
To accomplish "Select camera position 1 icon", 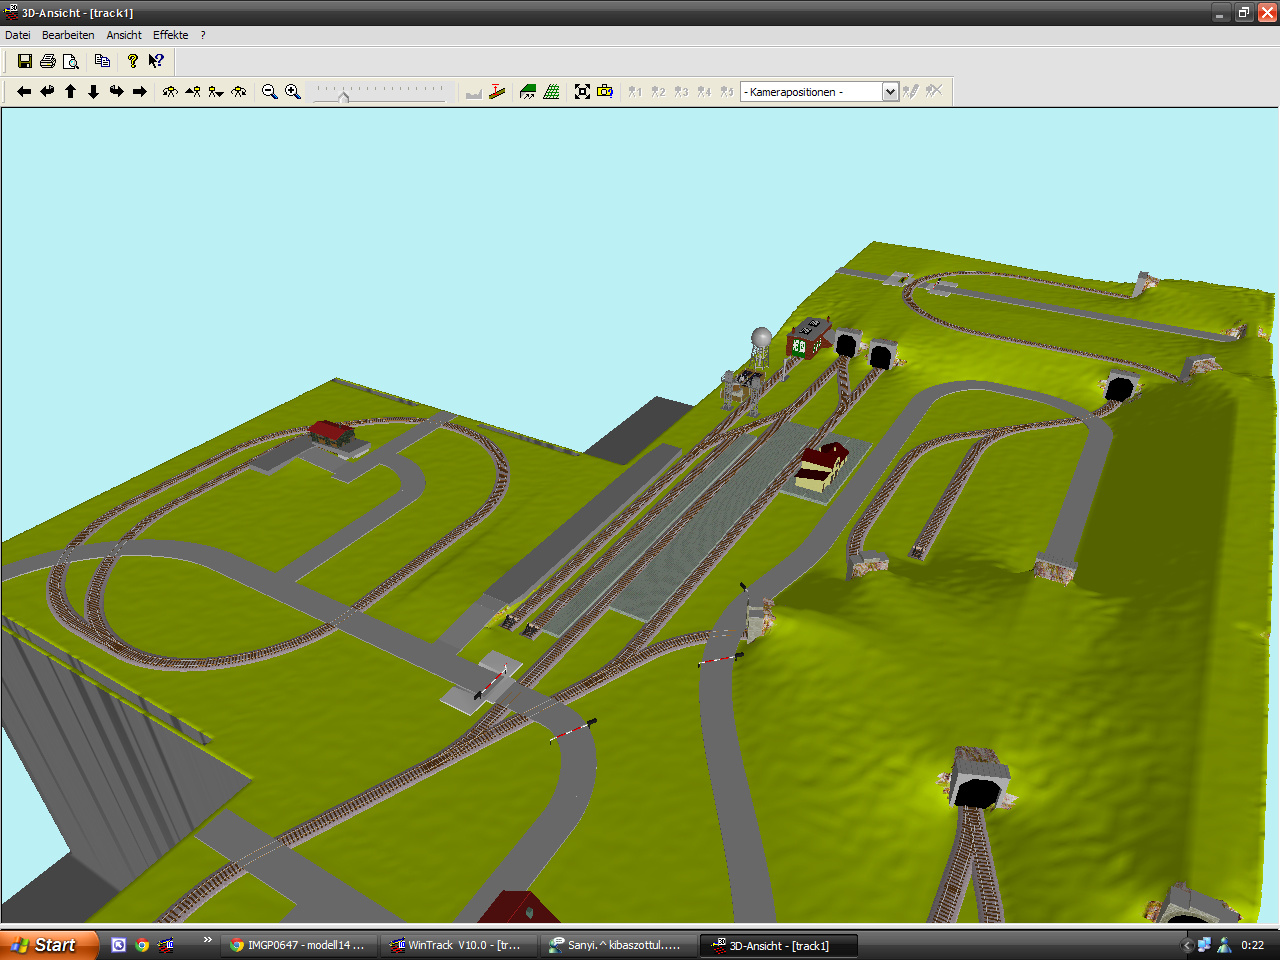I will [x=635, y=91].
